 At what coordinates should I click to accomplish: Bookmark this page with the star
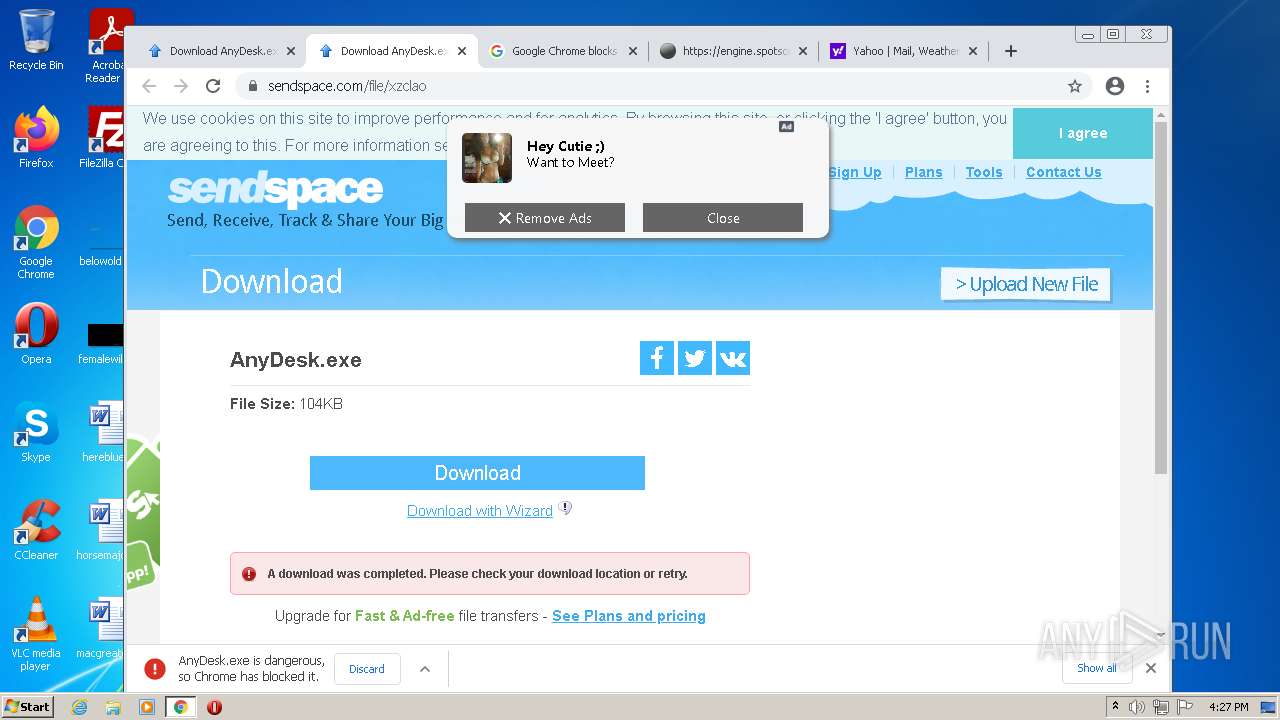click(1075, 86)
